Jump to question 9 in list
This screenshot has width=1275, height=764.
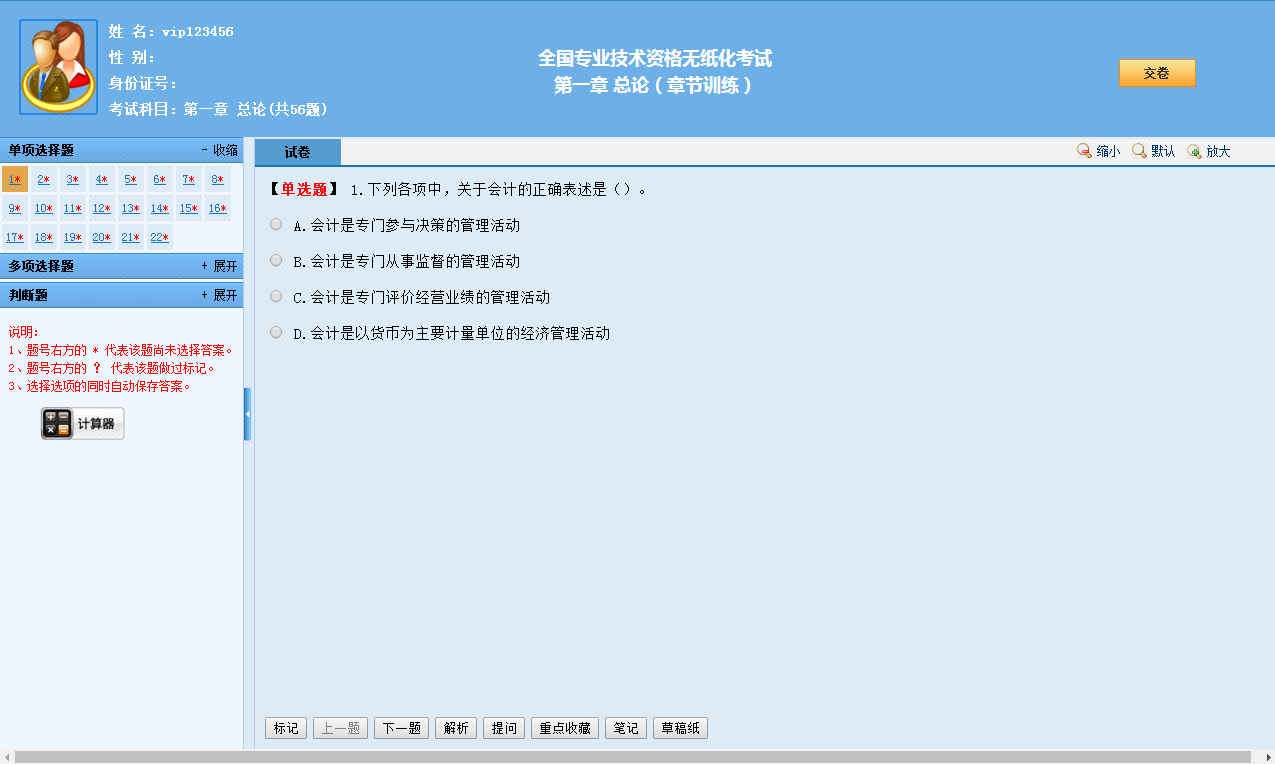click(x=15, y=209)
